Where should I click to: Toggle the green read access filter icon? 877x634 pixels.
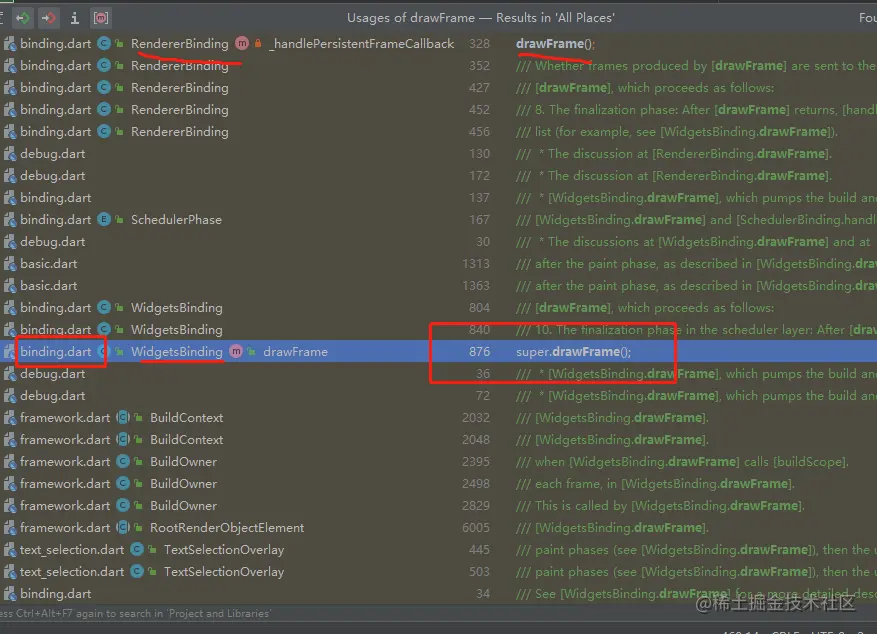point(23,18)
